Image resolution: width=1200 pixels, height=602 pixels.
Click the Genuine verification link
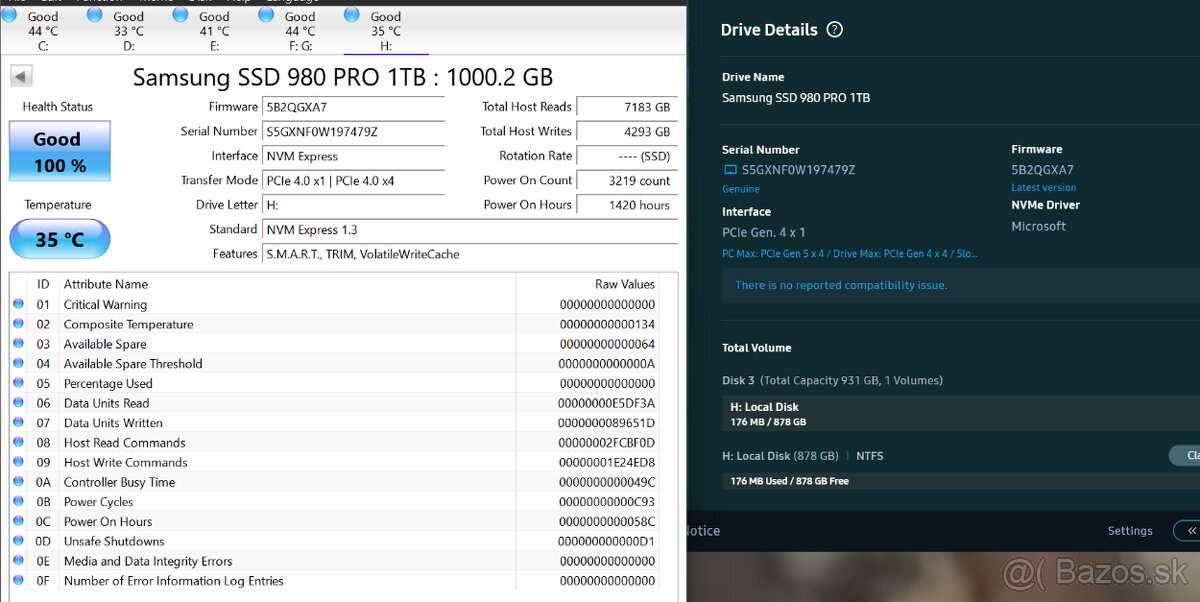click(740, 188)
